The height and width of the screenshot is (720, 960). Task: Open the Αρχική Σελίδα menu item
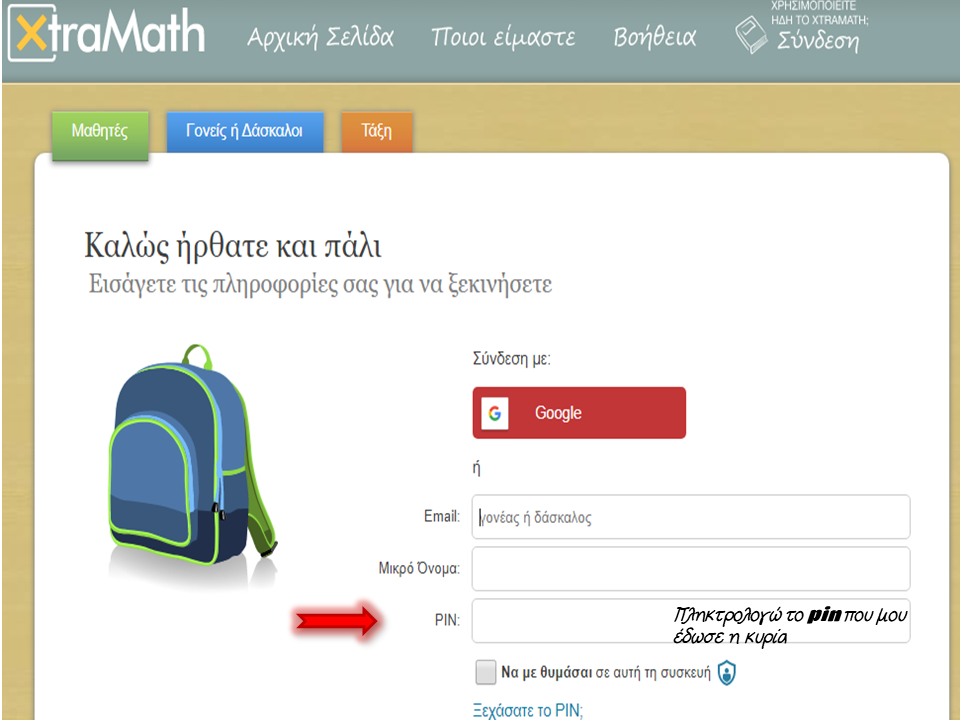coord(320,37)
